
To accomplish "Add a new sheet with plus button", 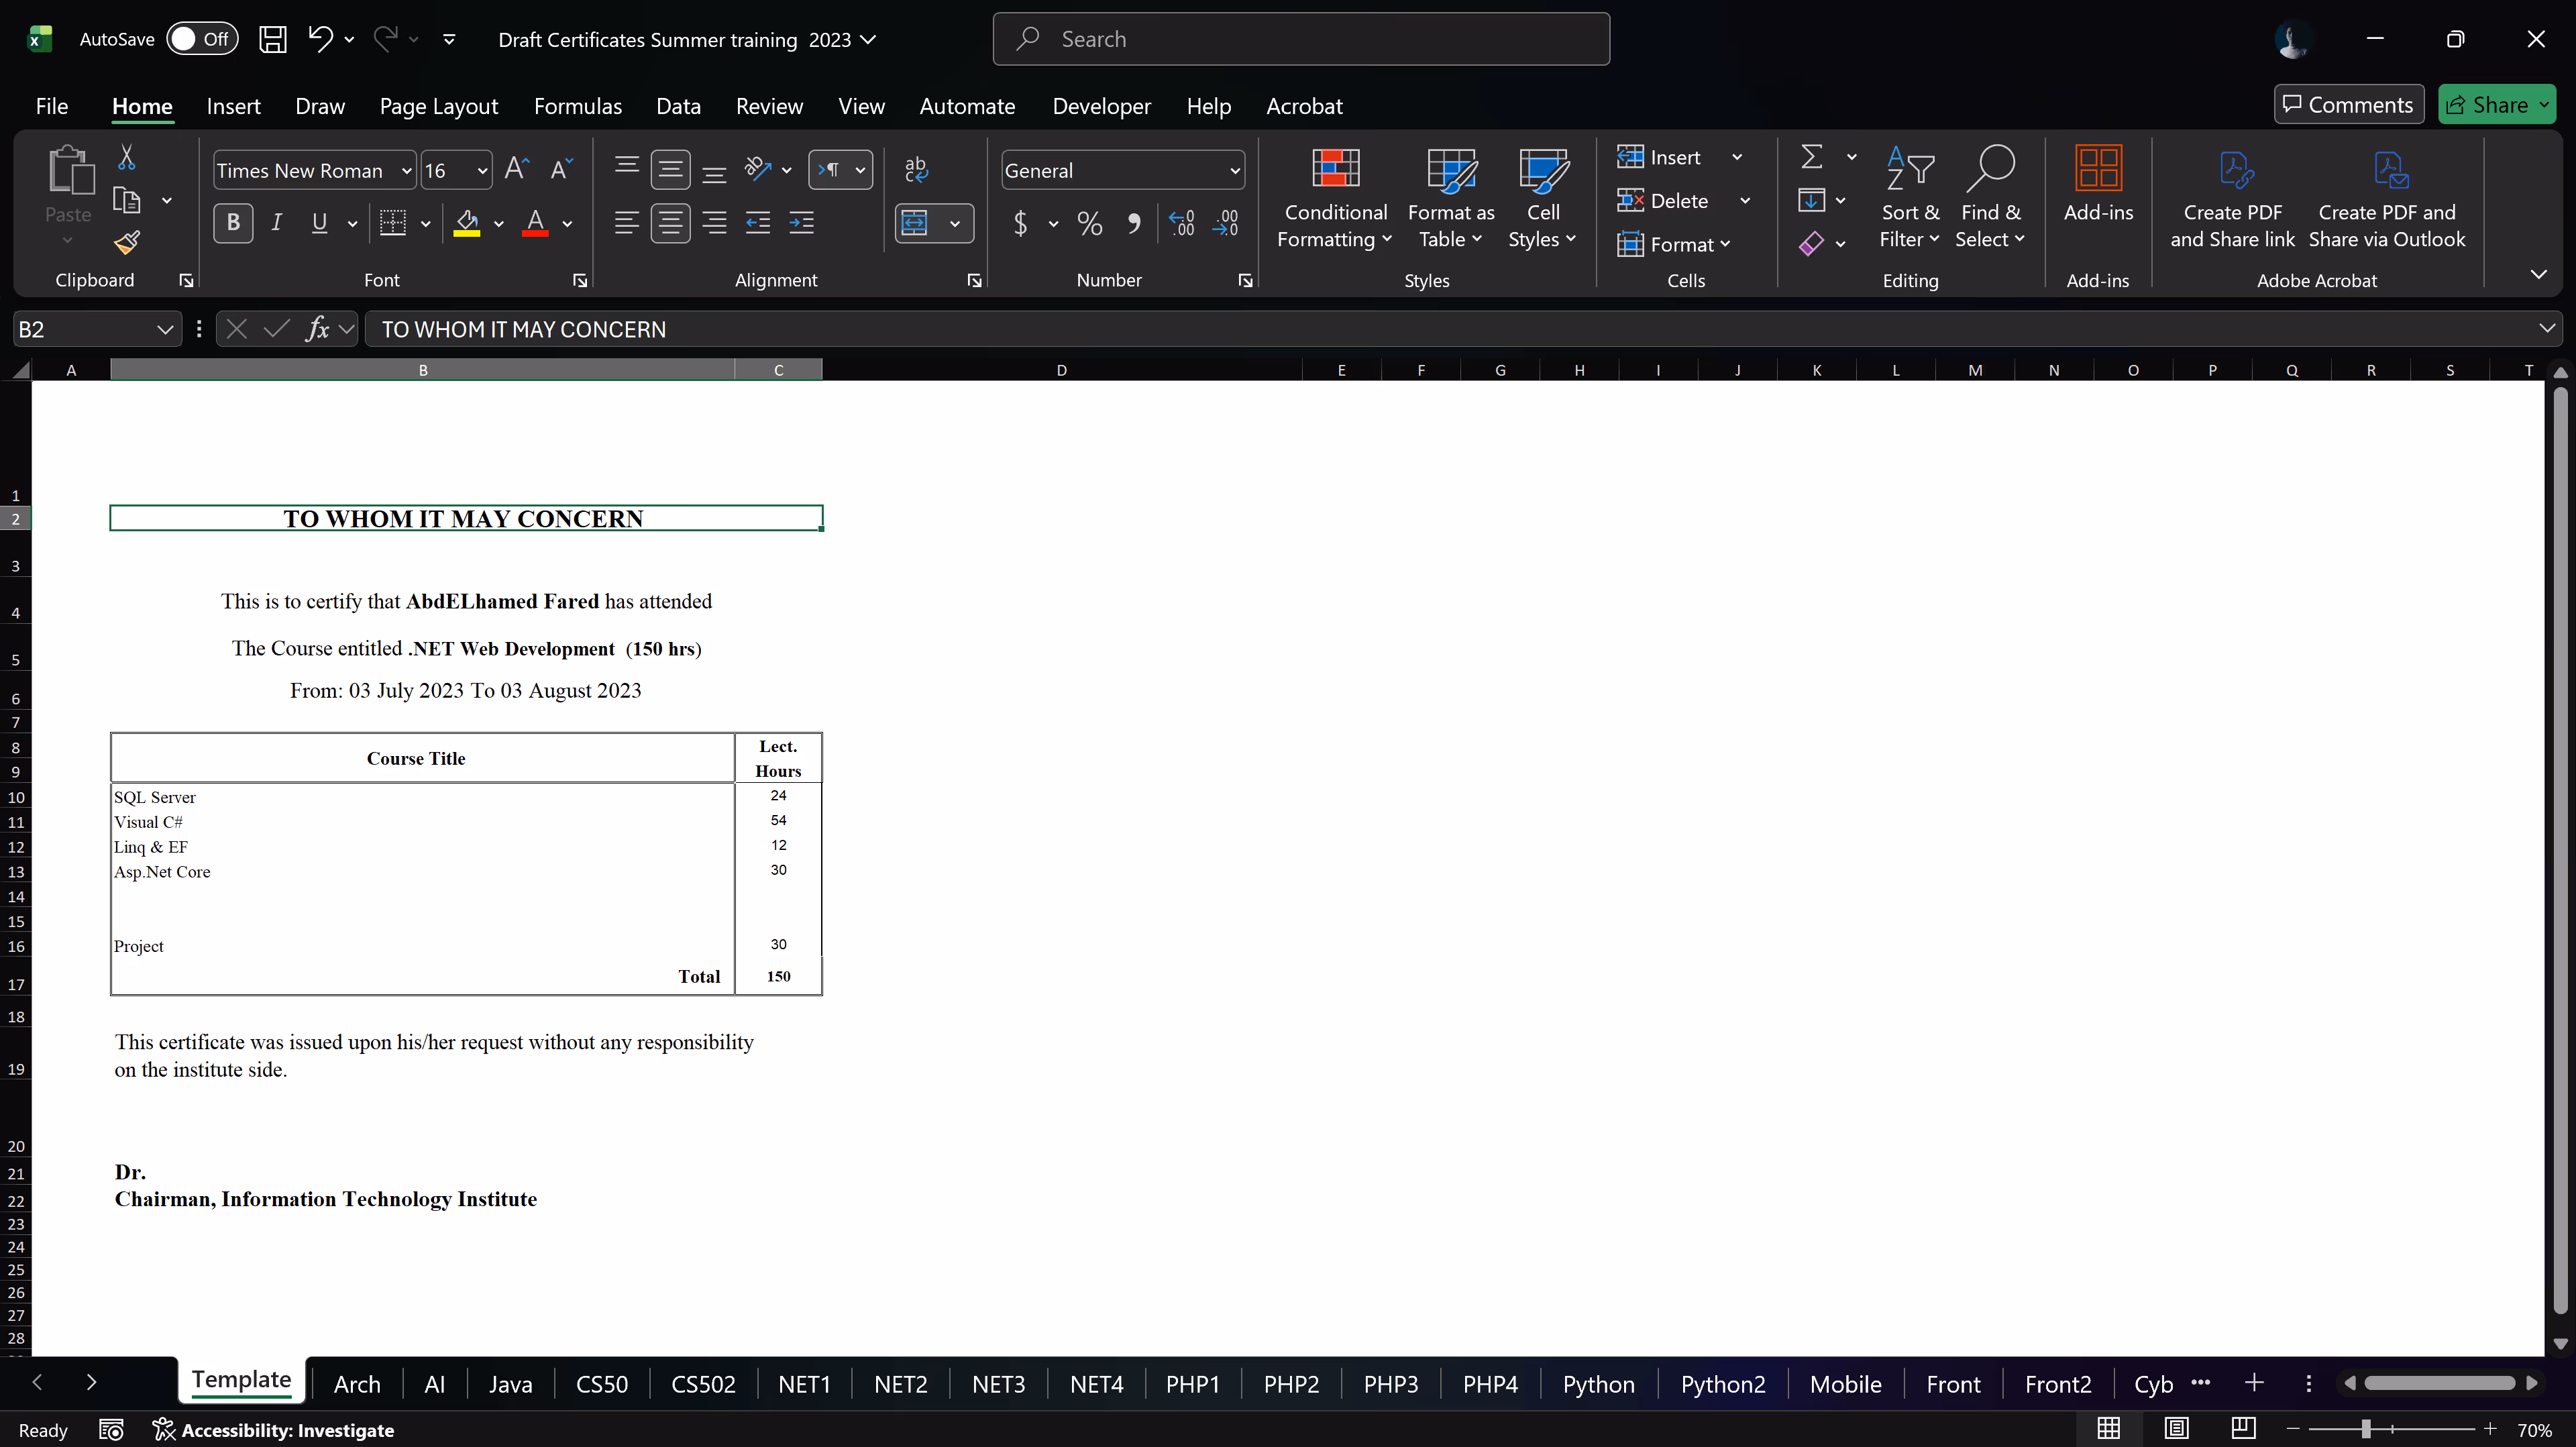I will point(2254,1383).
